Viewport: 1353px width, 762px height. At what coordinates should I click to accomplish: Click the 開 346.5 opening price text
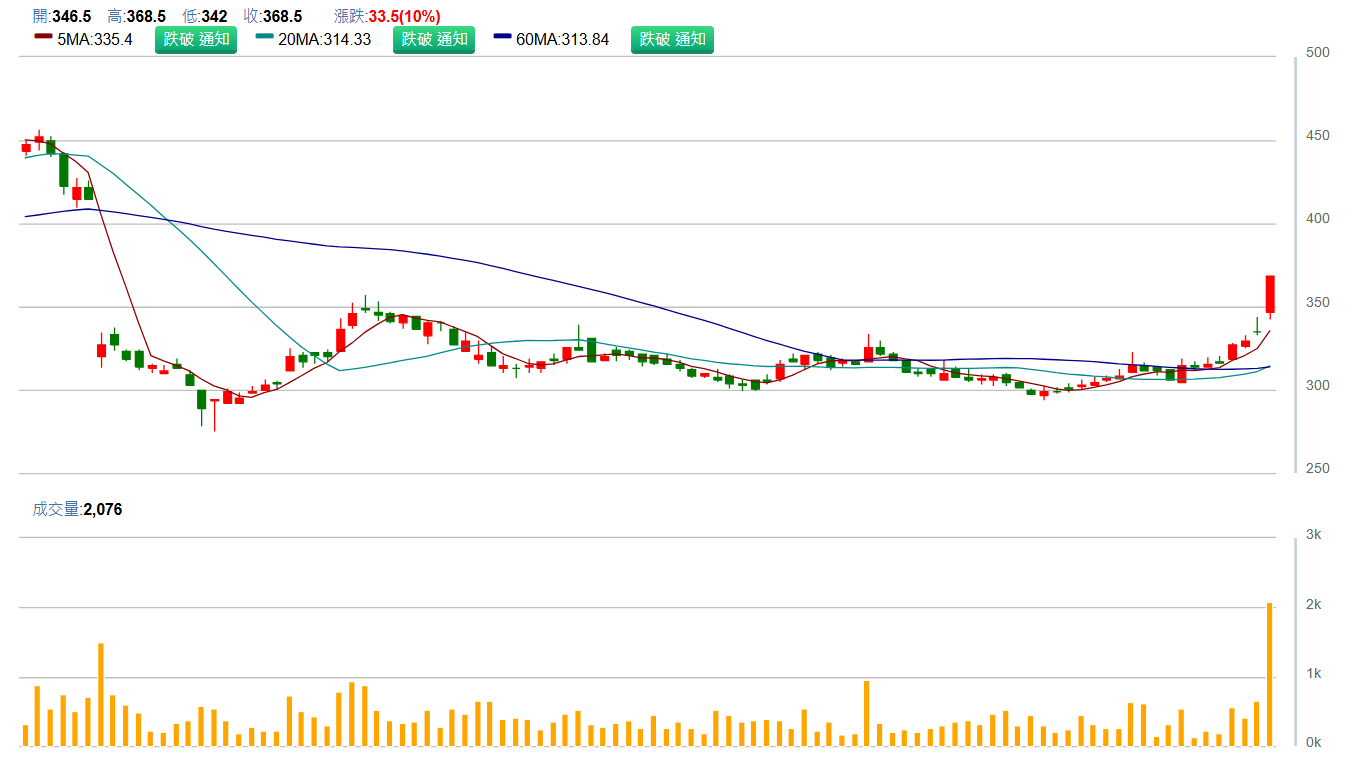coord(62,16)
